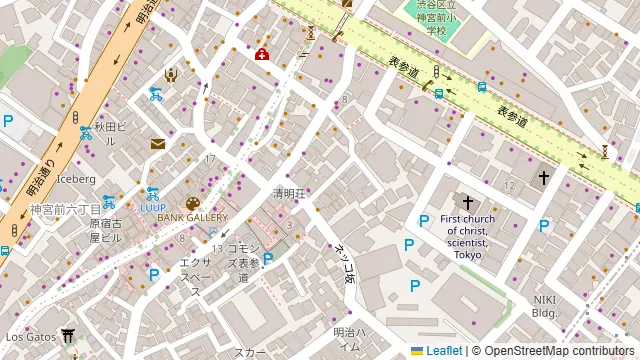The image size is (640, 360).
Task: Select traffic signal icon near 秋田ビル
Action: 76,118
